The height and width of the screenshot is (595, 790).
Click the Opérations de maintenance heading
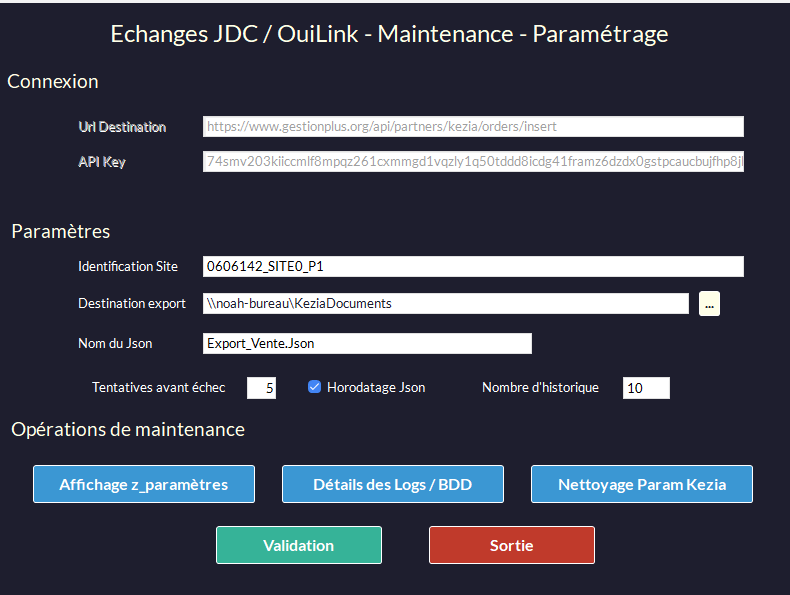128,429
